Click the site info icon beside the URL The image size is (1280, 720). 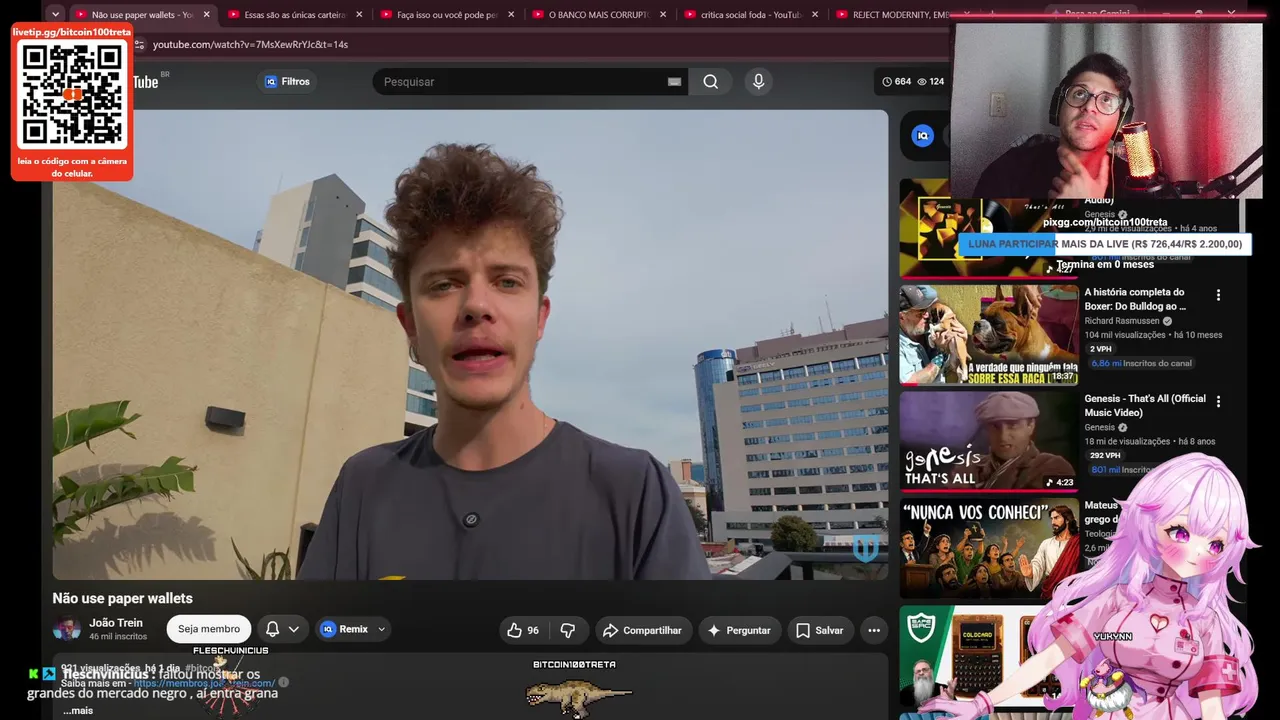click(139, 45)
